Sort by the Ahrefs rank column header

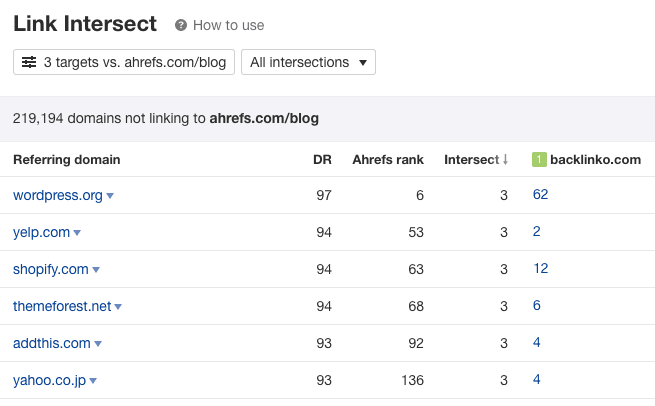click(388, 160)
